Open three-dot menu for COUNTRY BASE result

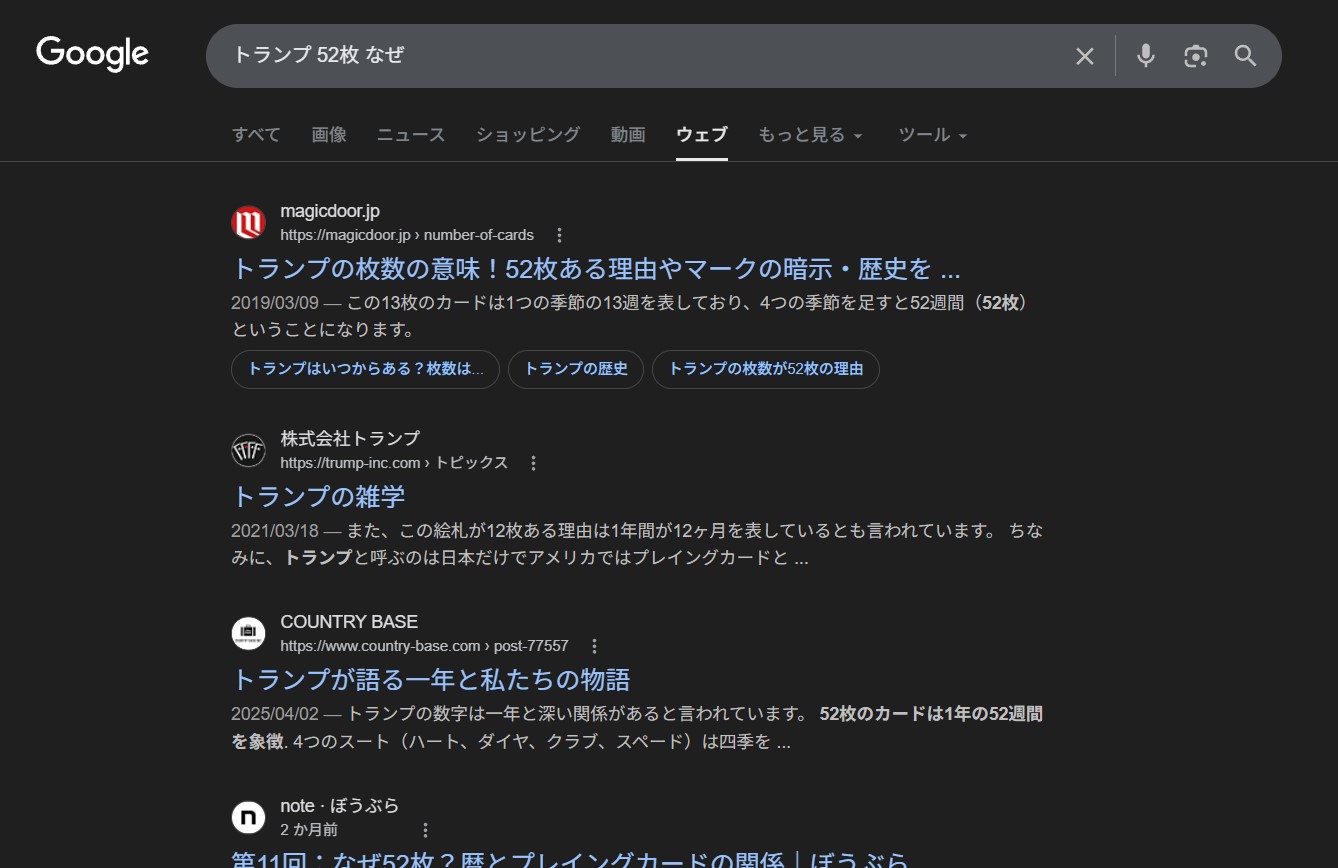coord(594,646)
